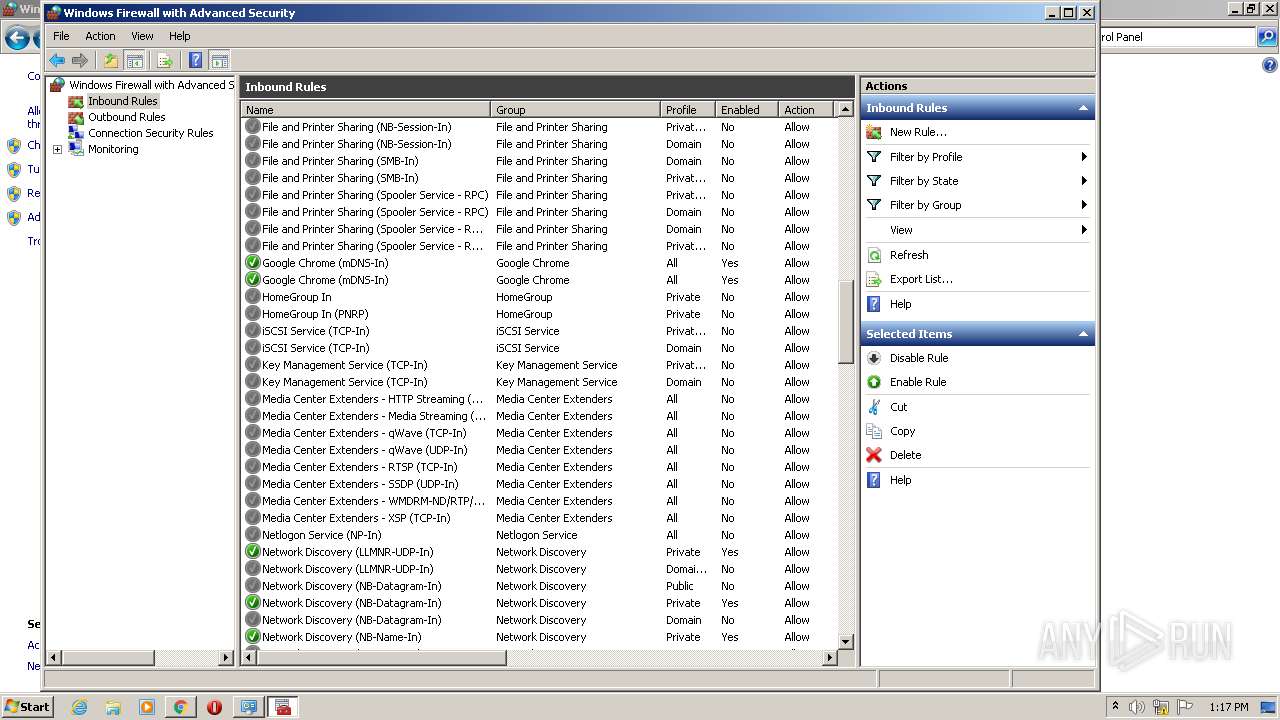Viewport: 1280px width, 720px height.
Task: Click the blue Back arrow toolbar icon
Action: tap(57, 61)
